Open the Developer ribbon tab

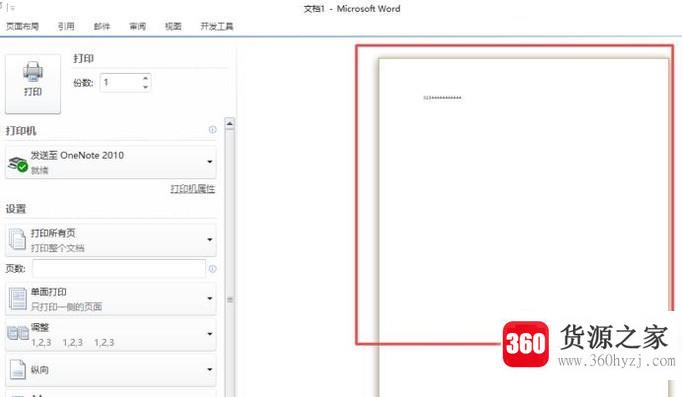pos(217,27)
